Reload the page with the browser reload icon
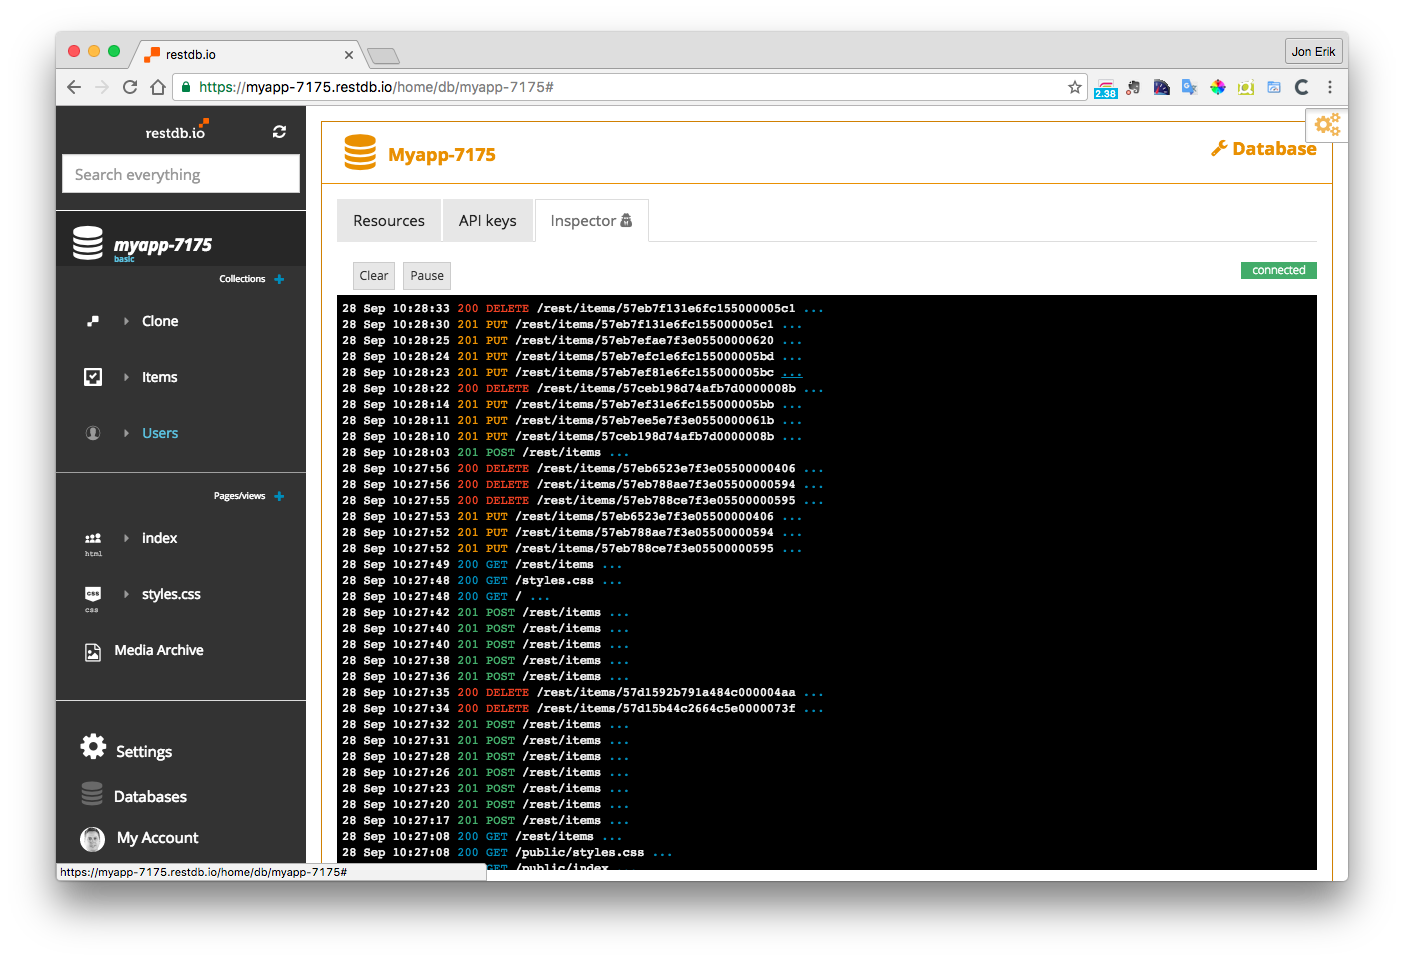Image resolution: width=1404 pixels, height=961 pixels. point(130,87)
